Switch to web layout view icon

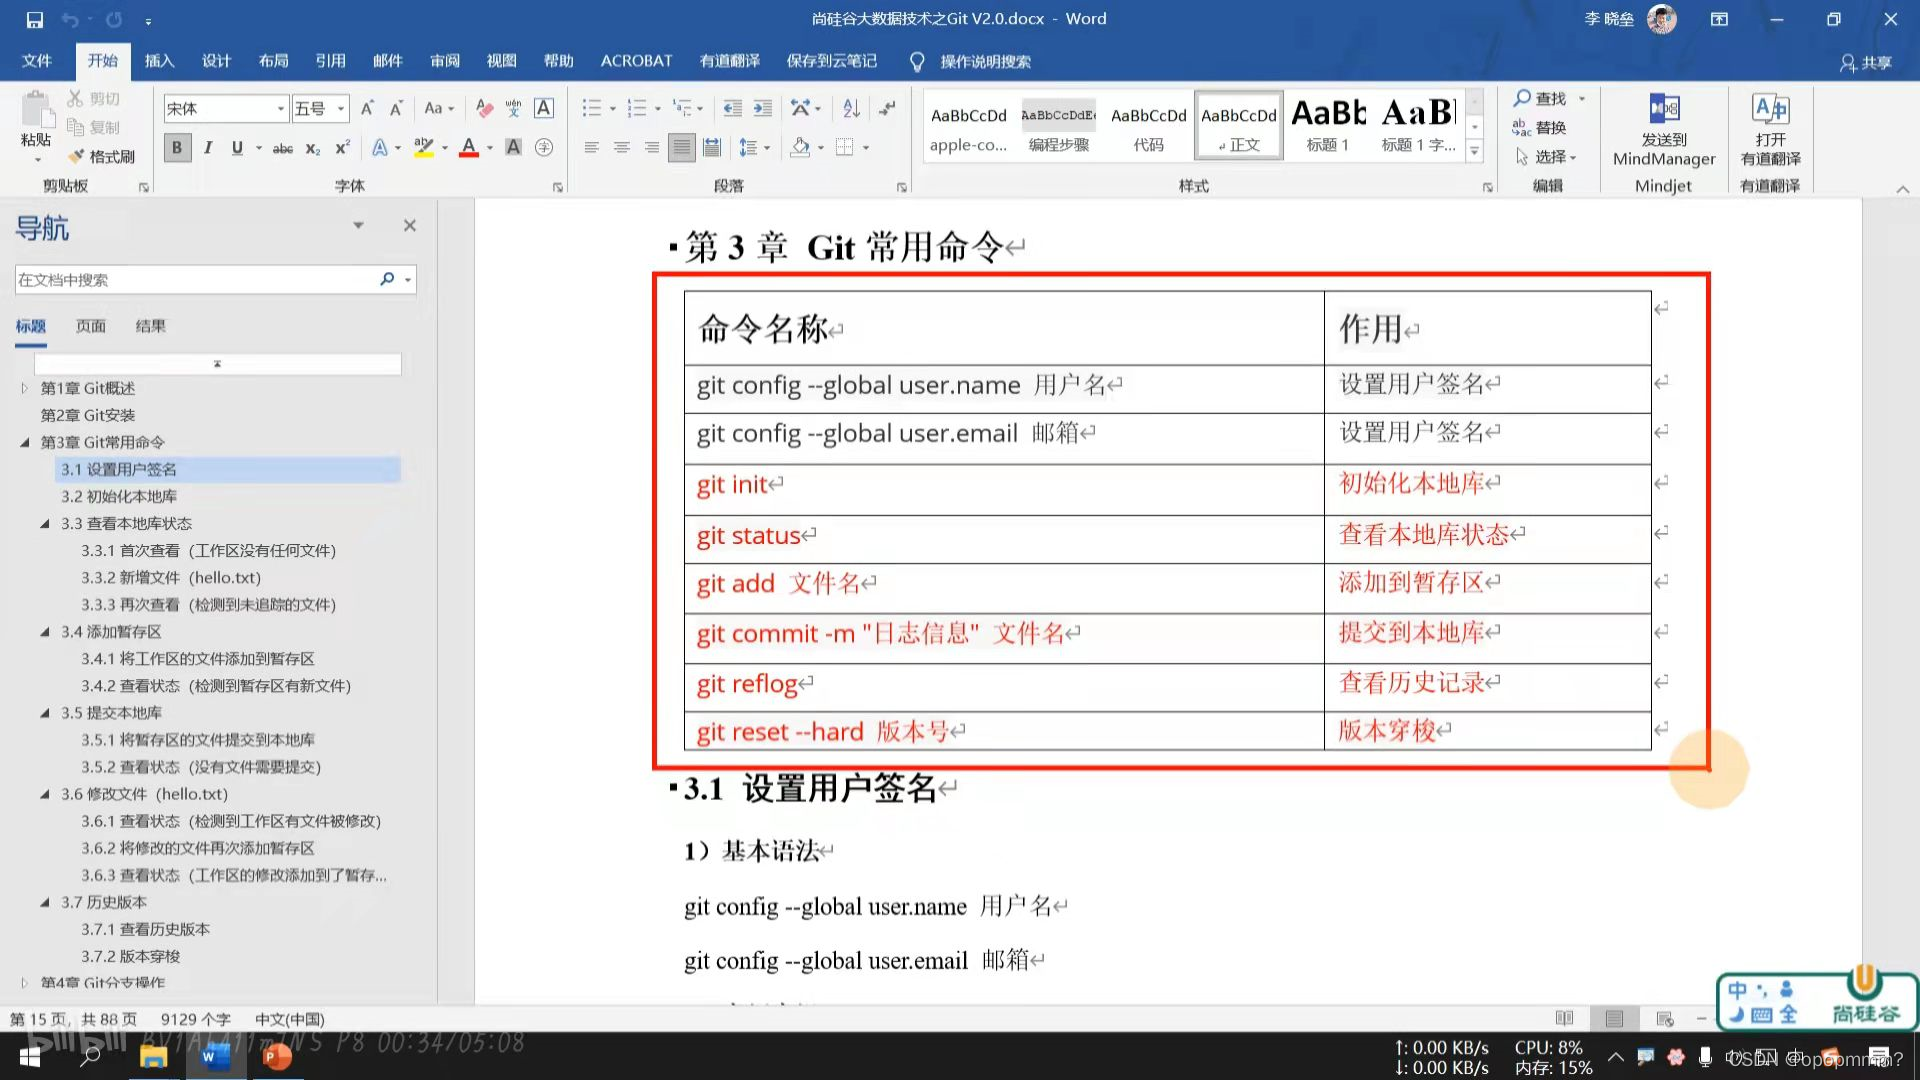(1664, 1018)
